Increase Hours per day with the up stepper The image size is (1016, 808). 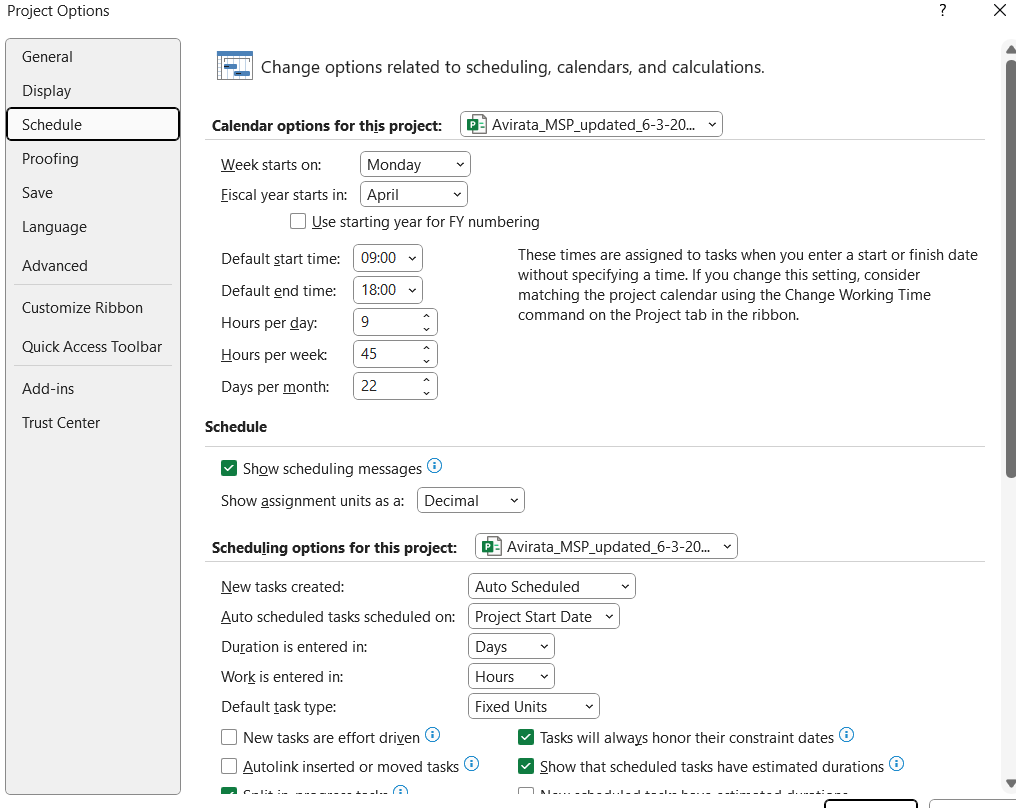tap(426, 315)
